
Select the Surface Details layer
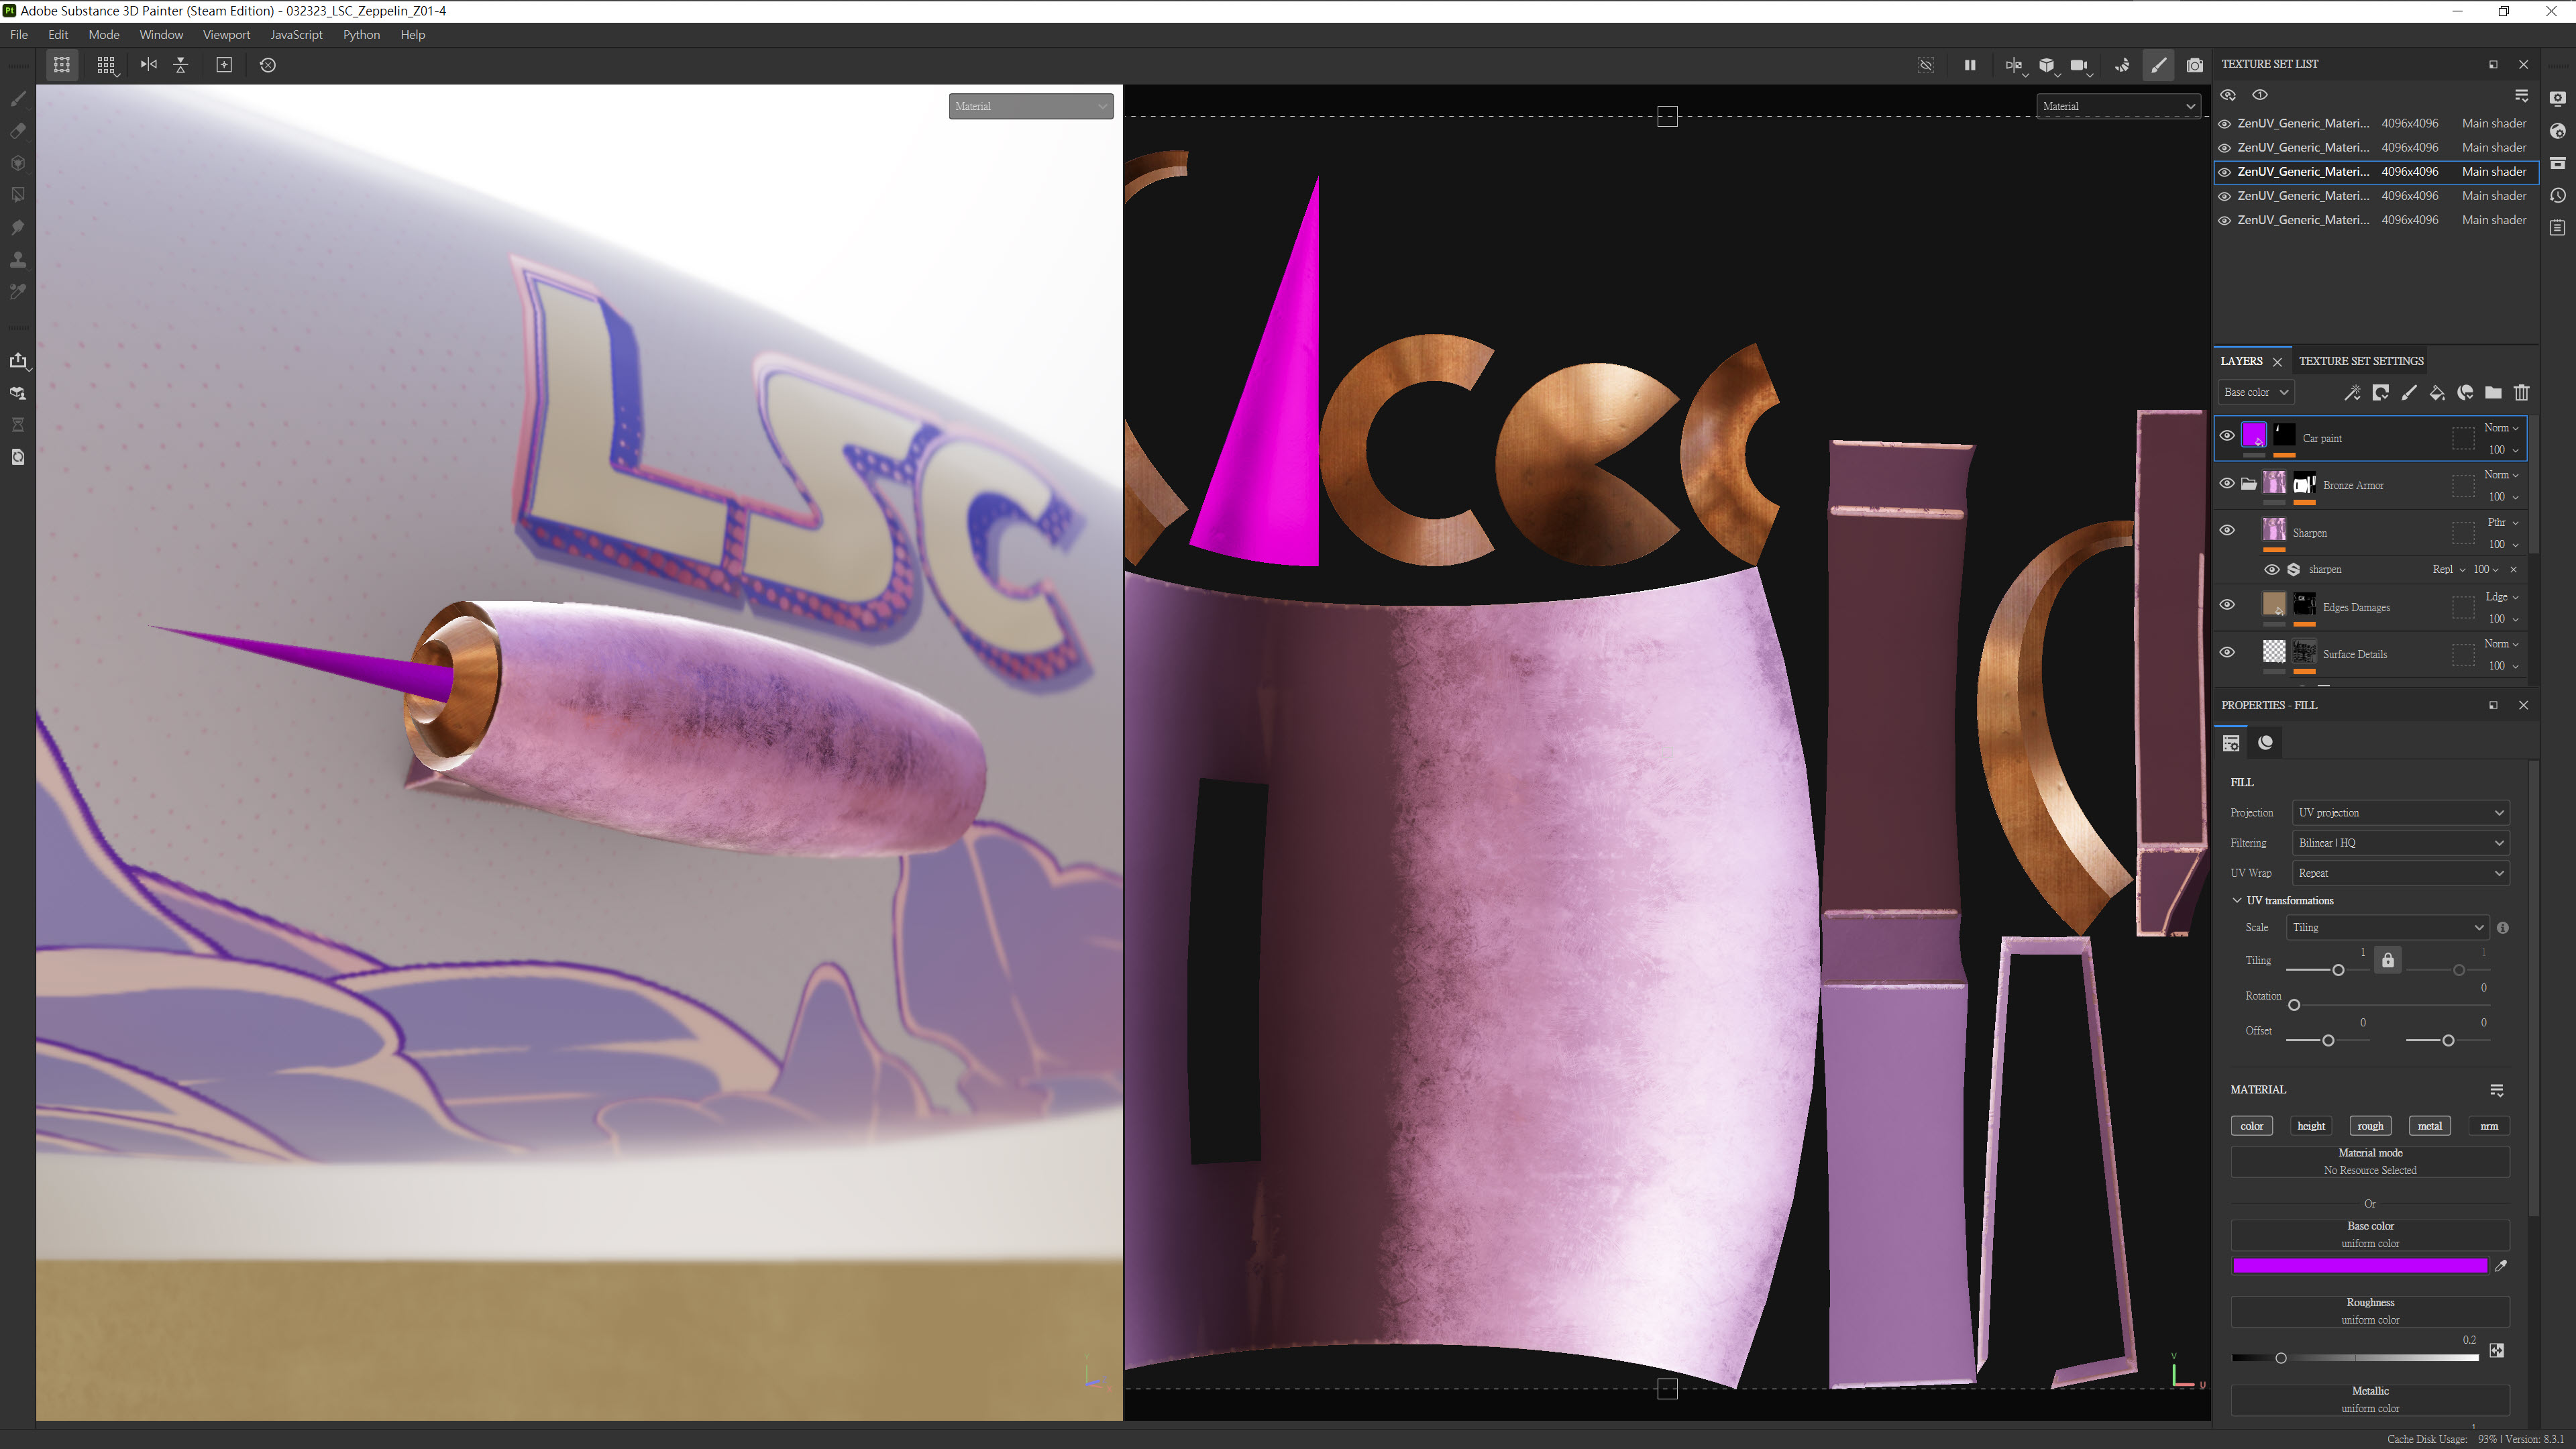(2354, 654)
